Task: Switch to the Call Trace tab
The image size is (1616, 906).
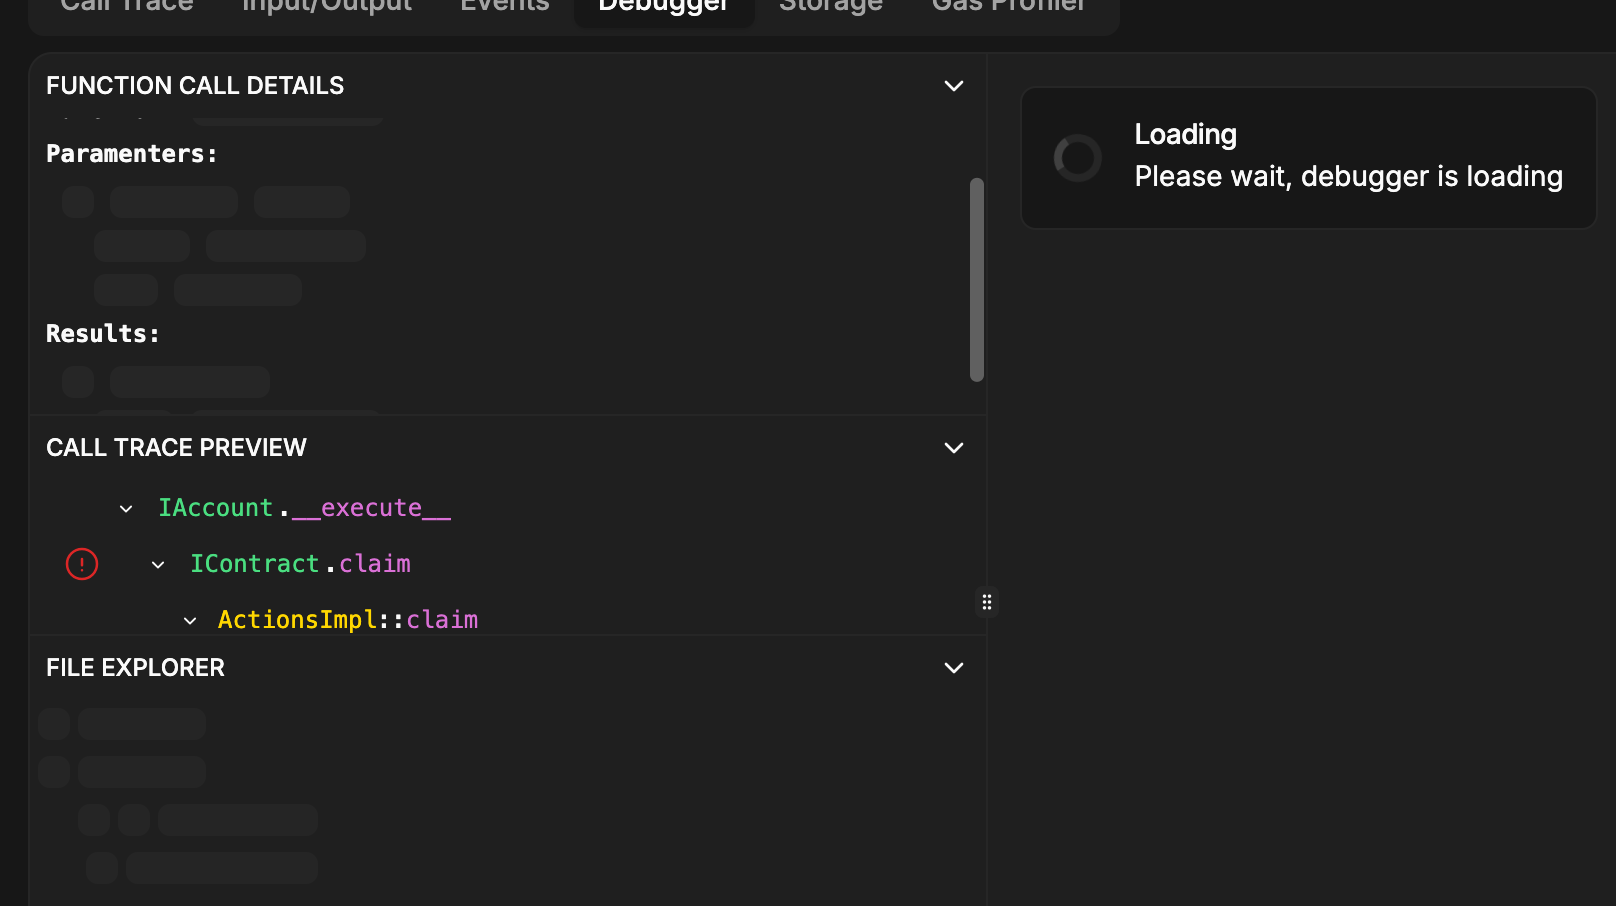Action: point(127,6)
